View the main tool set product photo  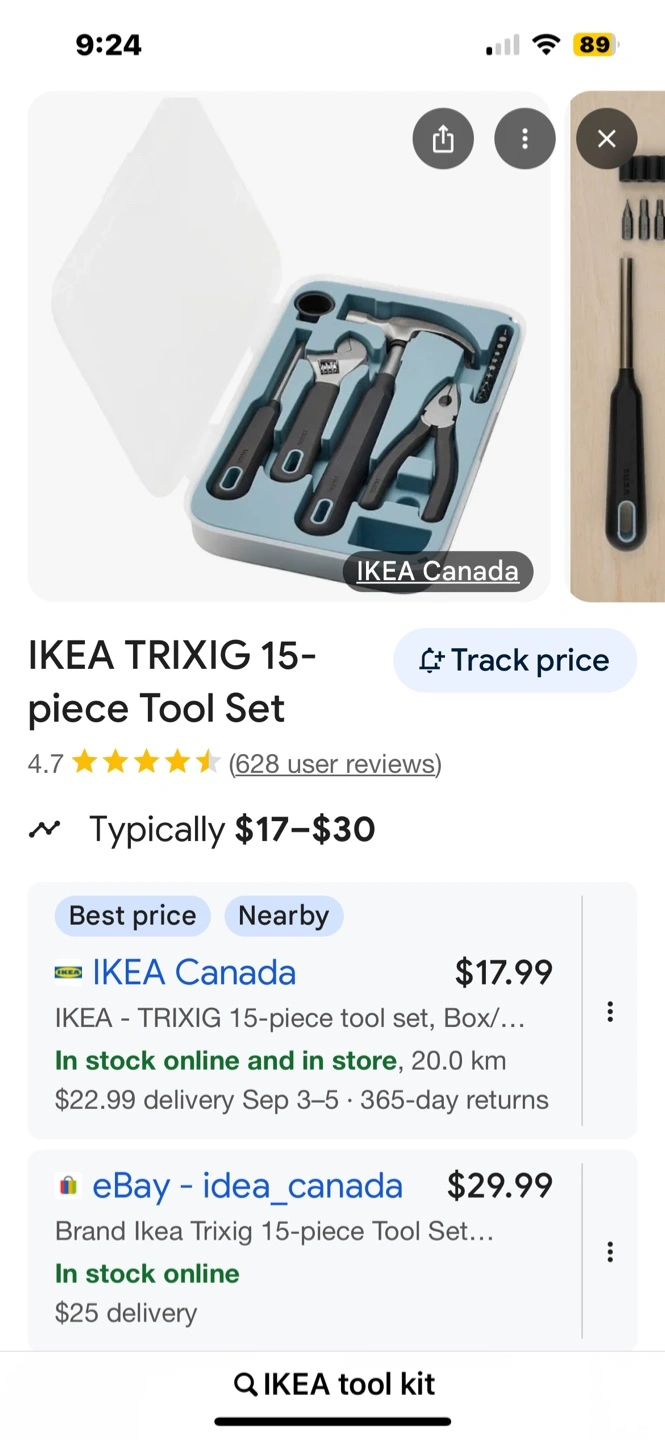click(x=288, y=346)
